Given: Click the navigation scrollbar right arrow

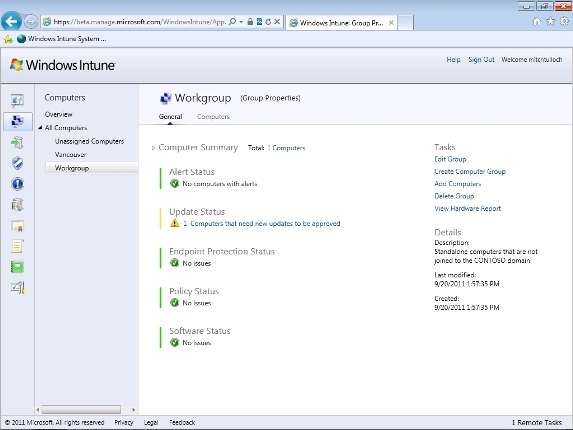Looking at the screenshot, I should tap(133, 410).
